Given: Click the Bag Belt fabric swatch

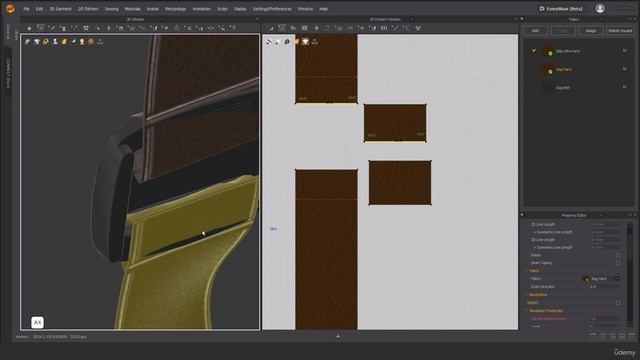Looking at the screenshot, I should pyautogui.click(x=547, y=87).
